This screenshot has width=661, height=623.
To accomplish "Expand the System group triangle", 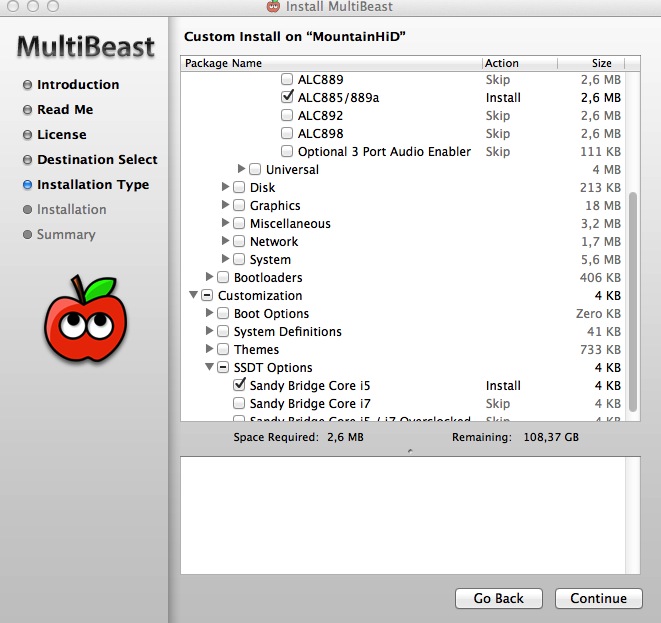I will (226, 258).
